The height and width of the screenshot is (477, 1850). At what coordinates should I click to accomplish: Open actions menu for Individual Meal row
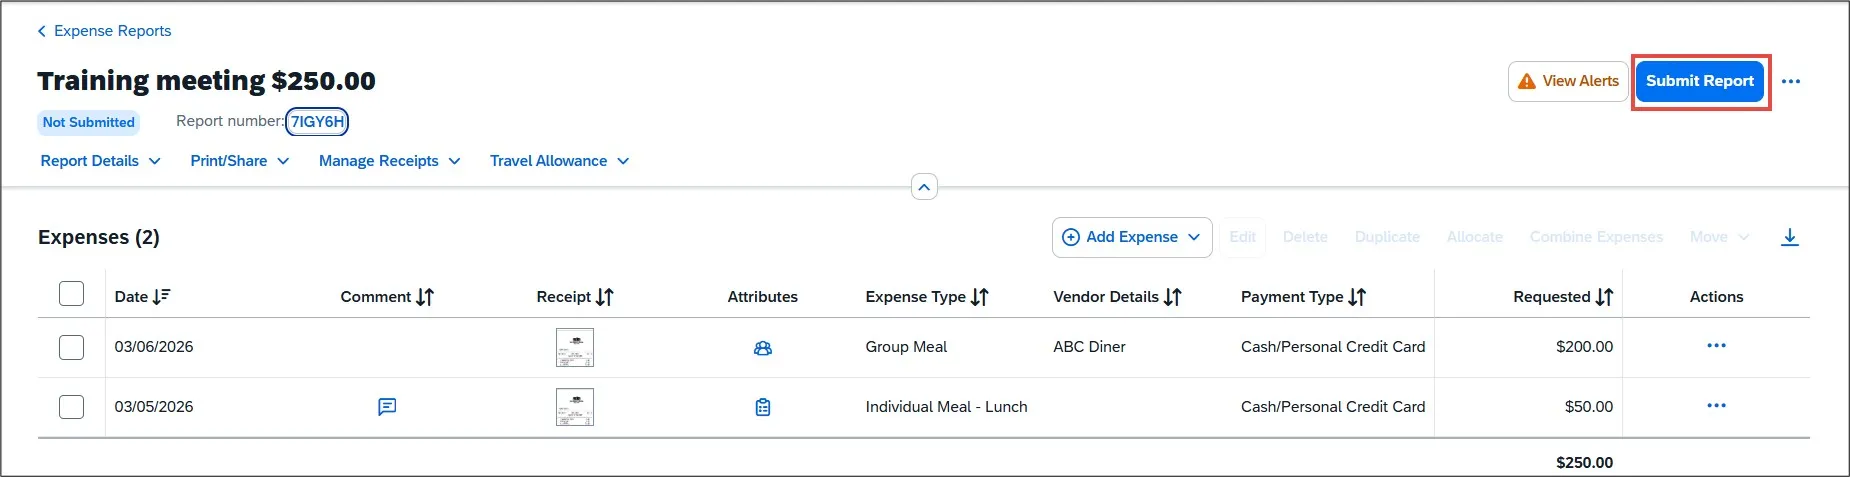pyautogui.click(x=1716, y=406)
